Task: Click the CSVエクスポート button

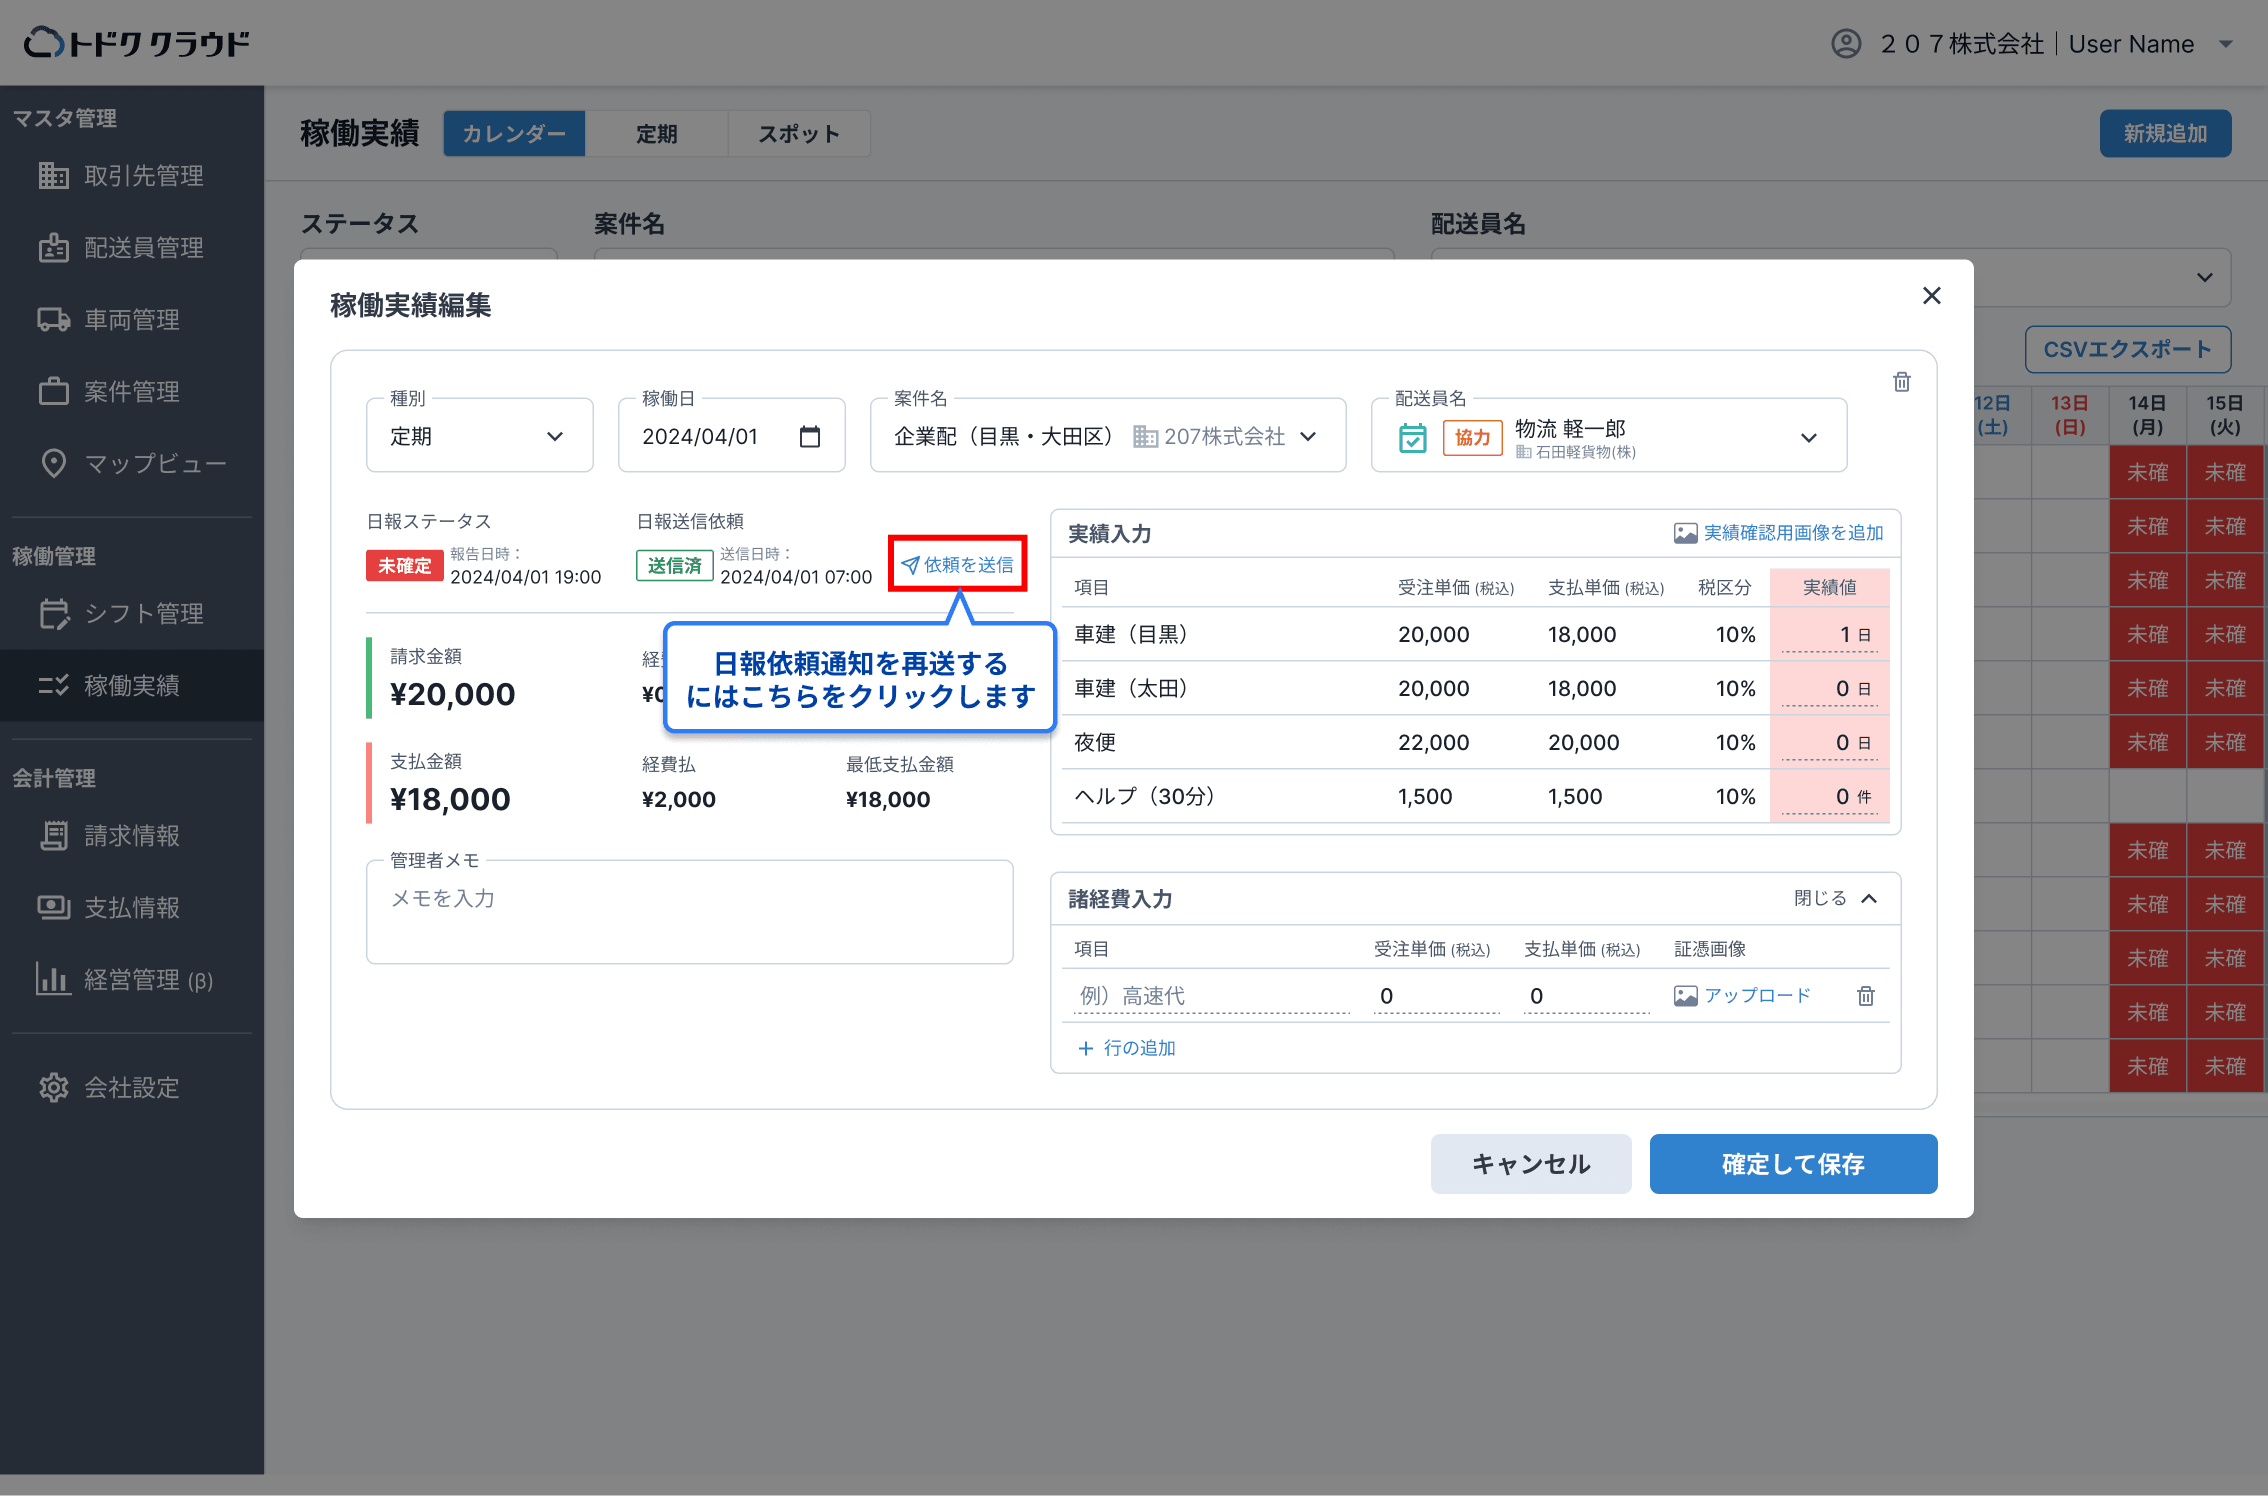Action: click(2128, 350)
